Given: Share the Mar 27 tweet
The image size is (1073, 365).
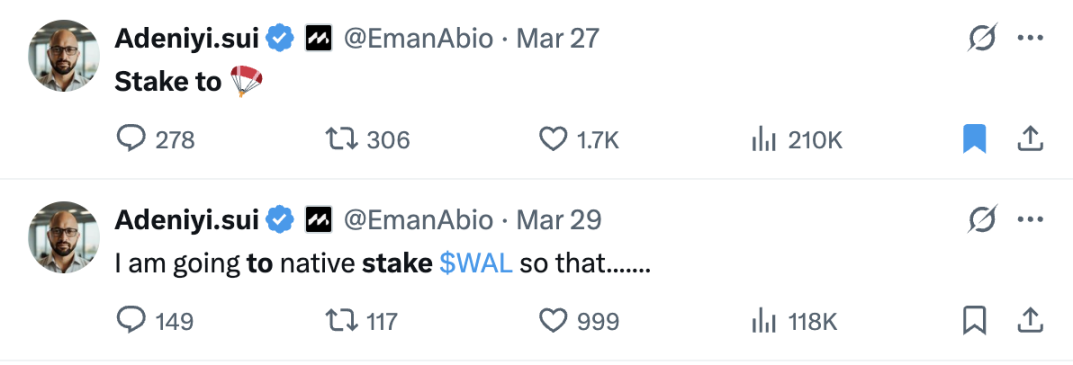Looking at the screenshot, I should point(1030,139).
